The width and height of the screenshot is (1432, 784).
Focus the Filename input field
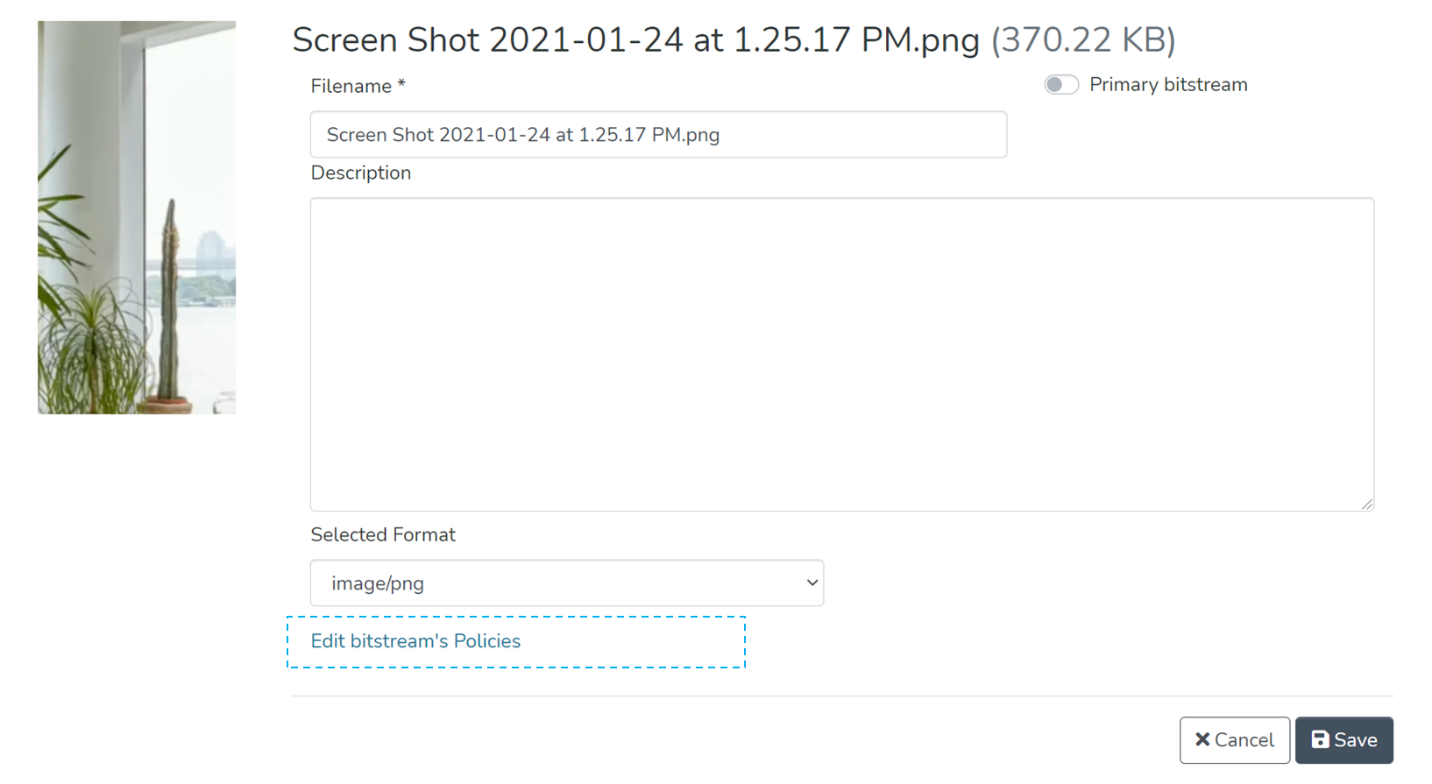pos(658,135)
